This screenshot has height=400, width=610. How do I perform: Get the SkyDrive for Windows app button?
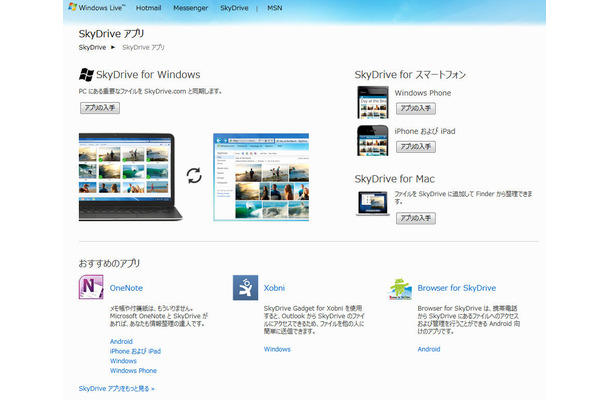coord(100,108)
